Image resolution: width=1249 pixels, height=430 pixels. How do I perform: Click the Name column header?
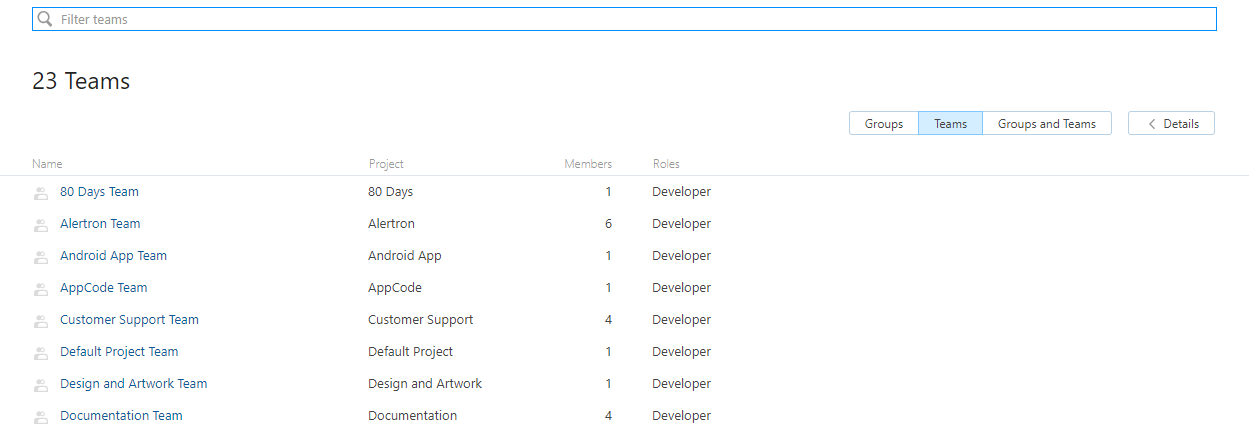(x=47, y=164)
